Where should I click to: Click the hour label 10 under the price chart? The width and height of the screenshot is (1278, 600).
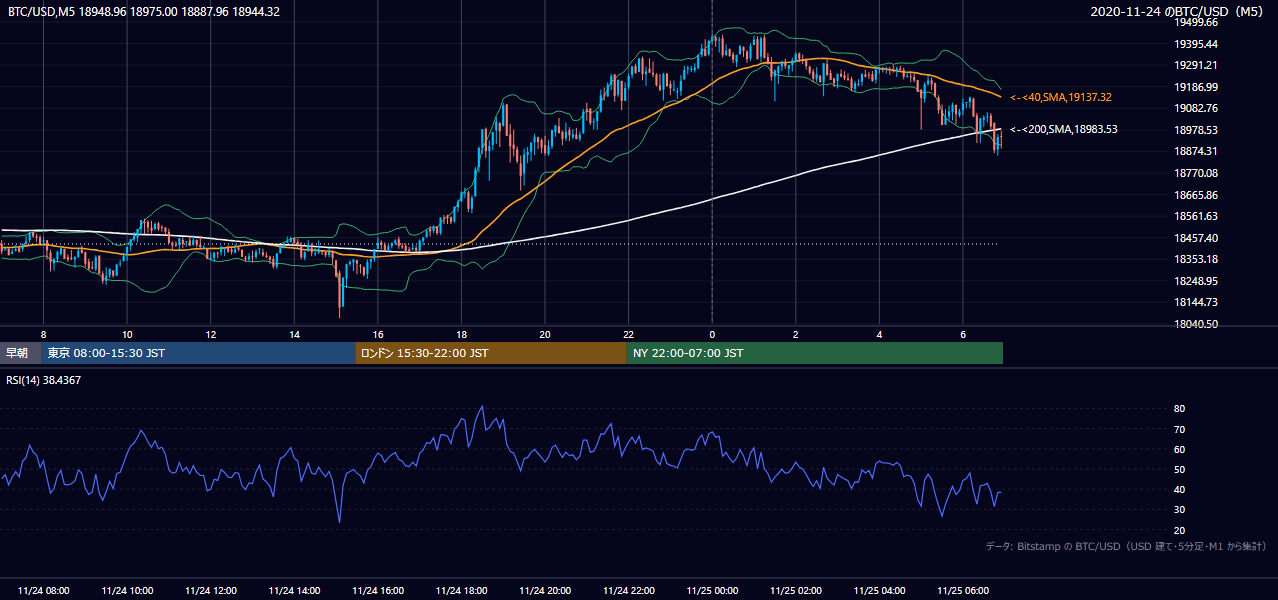click(127, 334)
